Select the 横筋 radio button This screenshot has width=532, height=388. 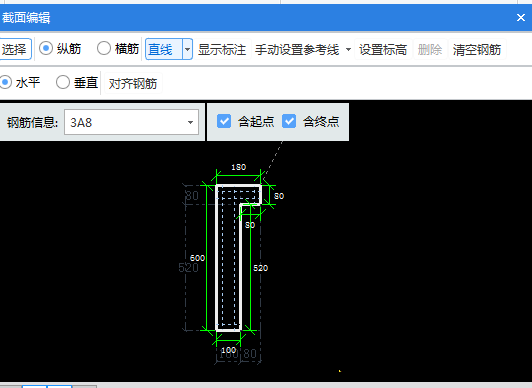coord(103,48)
